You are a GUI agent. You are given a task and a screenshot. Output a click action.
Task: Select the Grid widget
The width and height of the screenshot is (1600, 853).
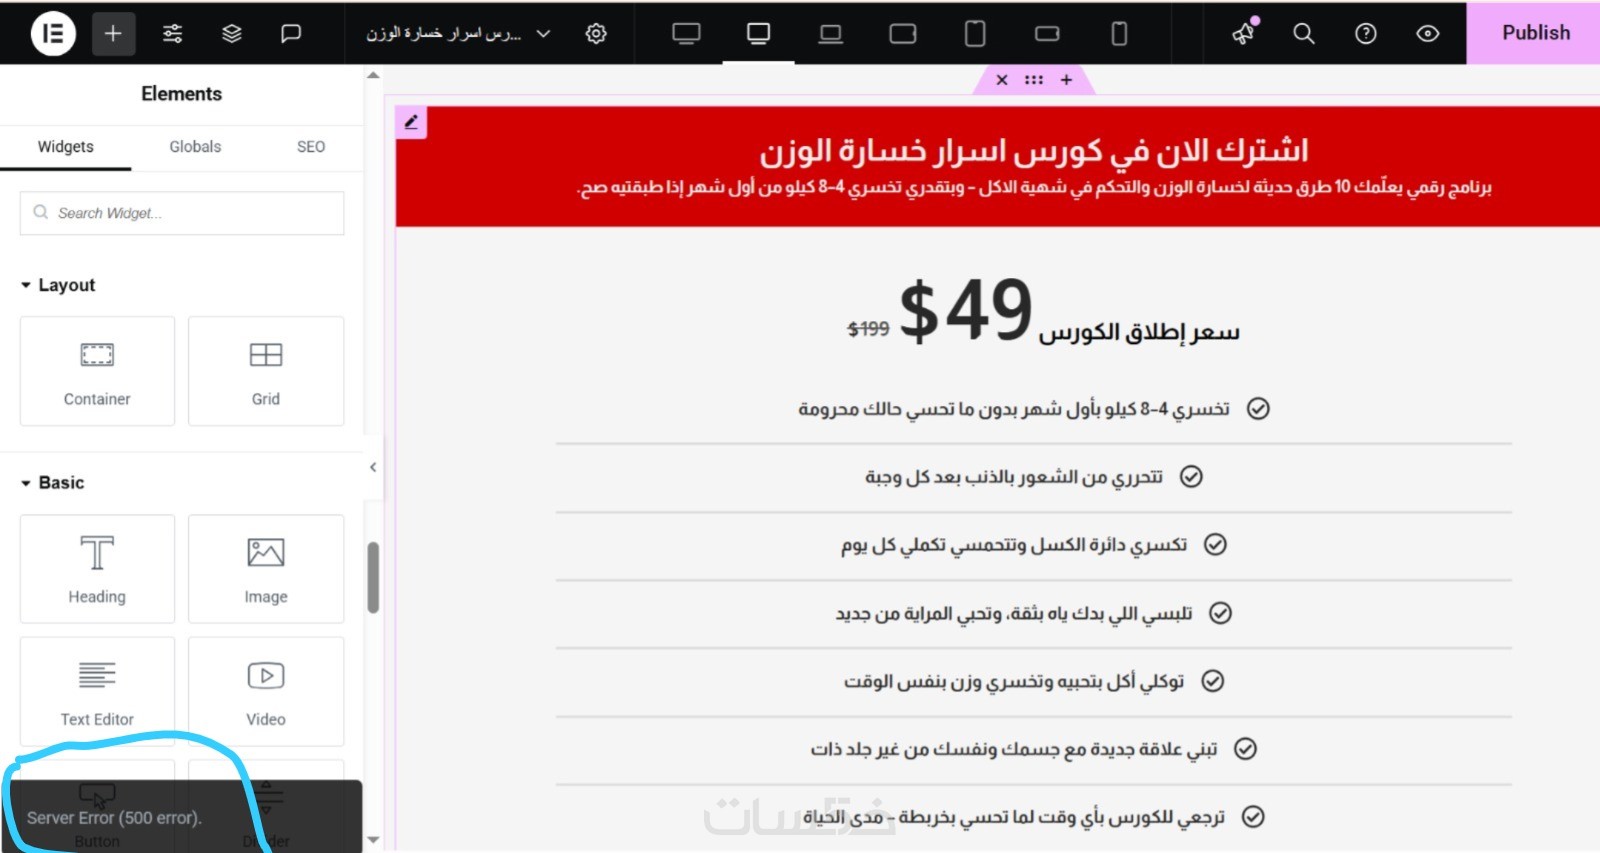[266, 371]
